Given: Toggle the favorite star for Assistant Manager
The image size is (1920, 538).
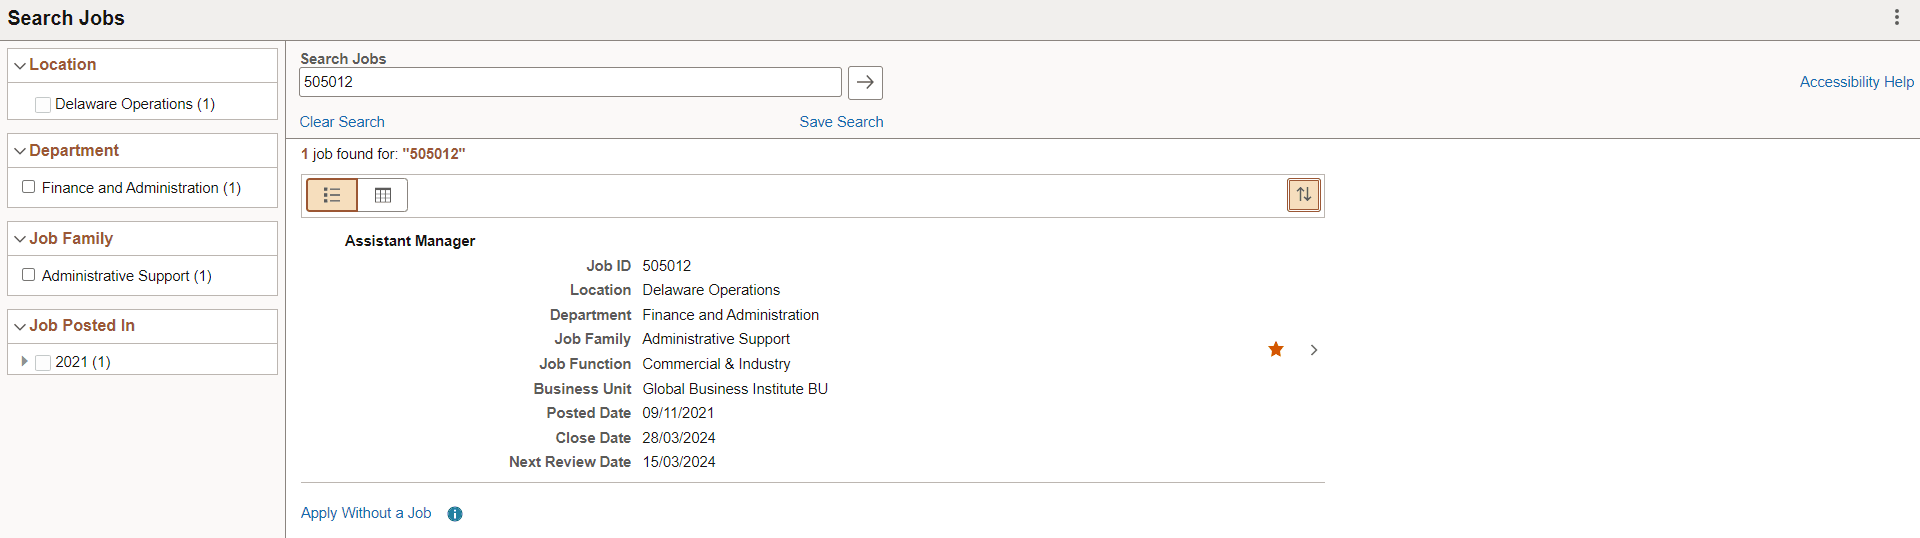Looking at the screenshot, I should [x=1276, y=349].
